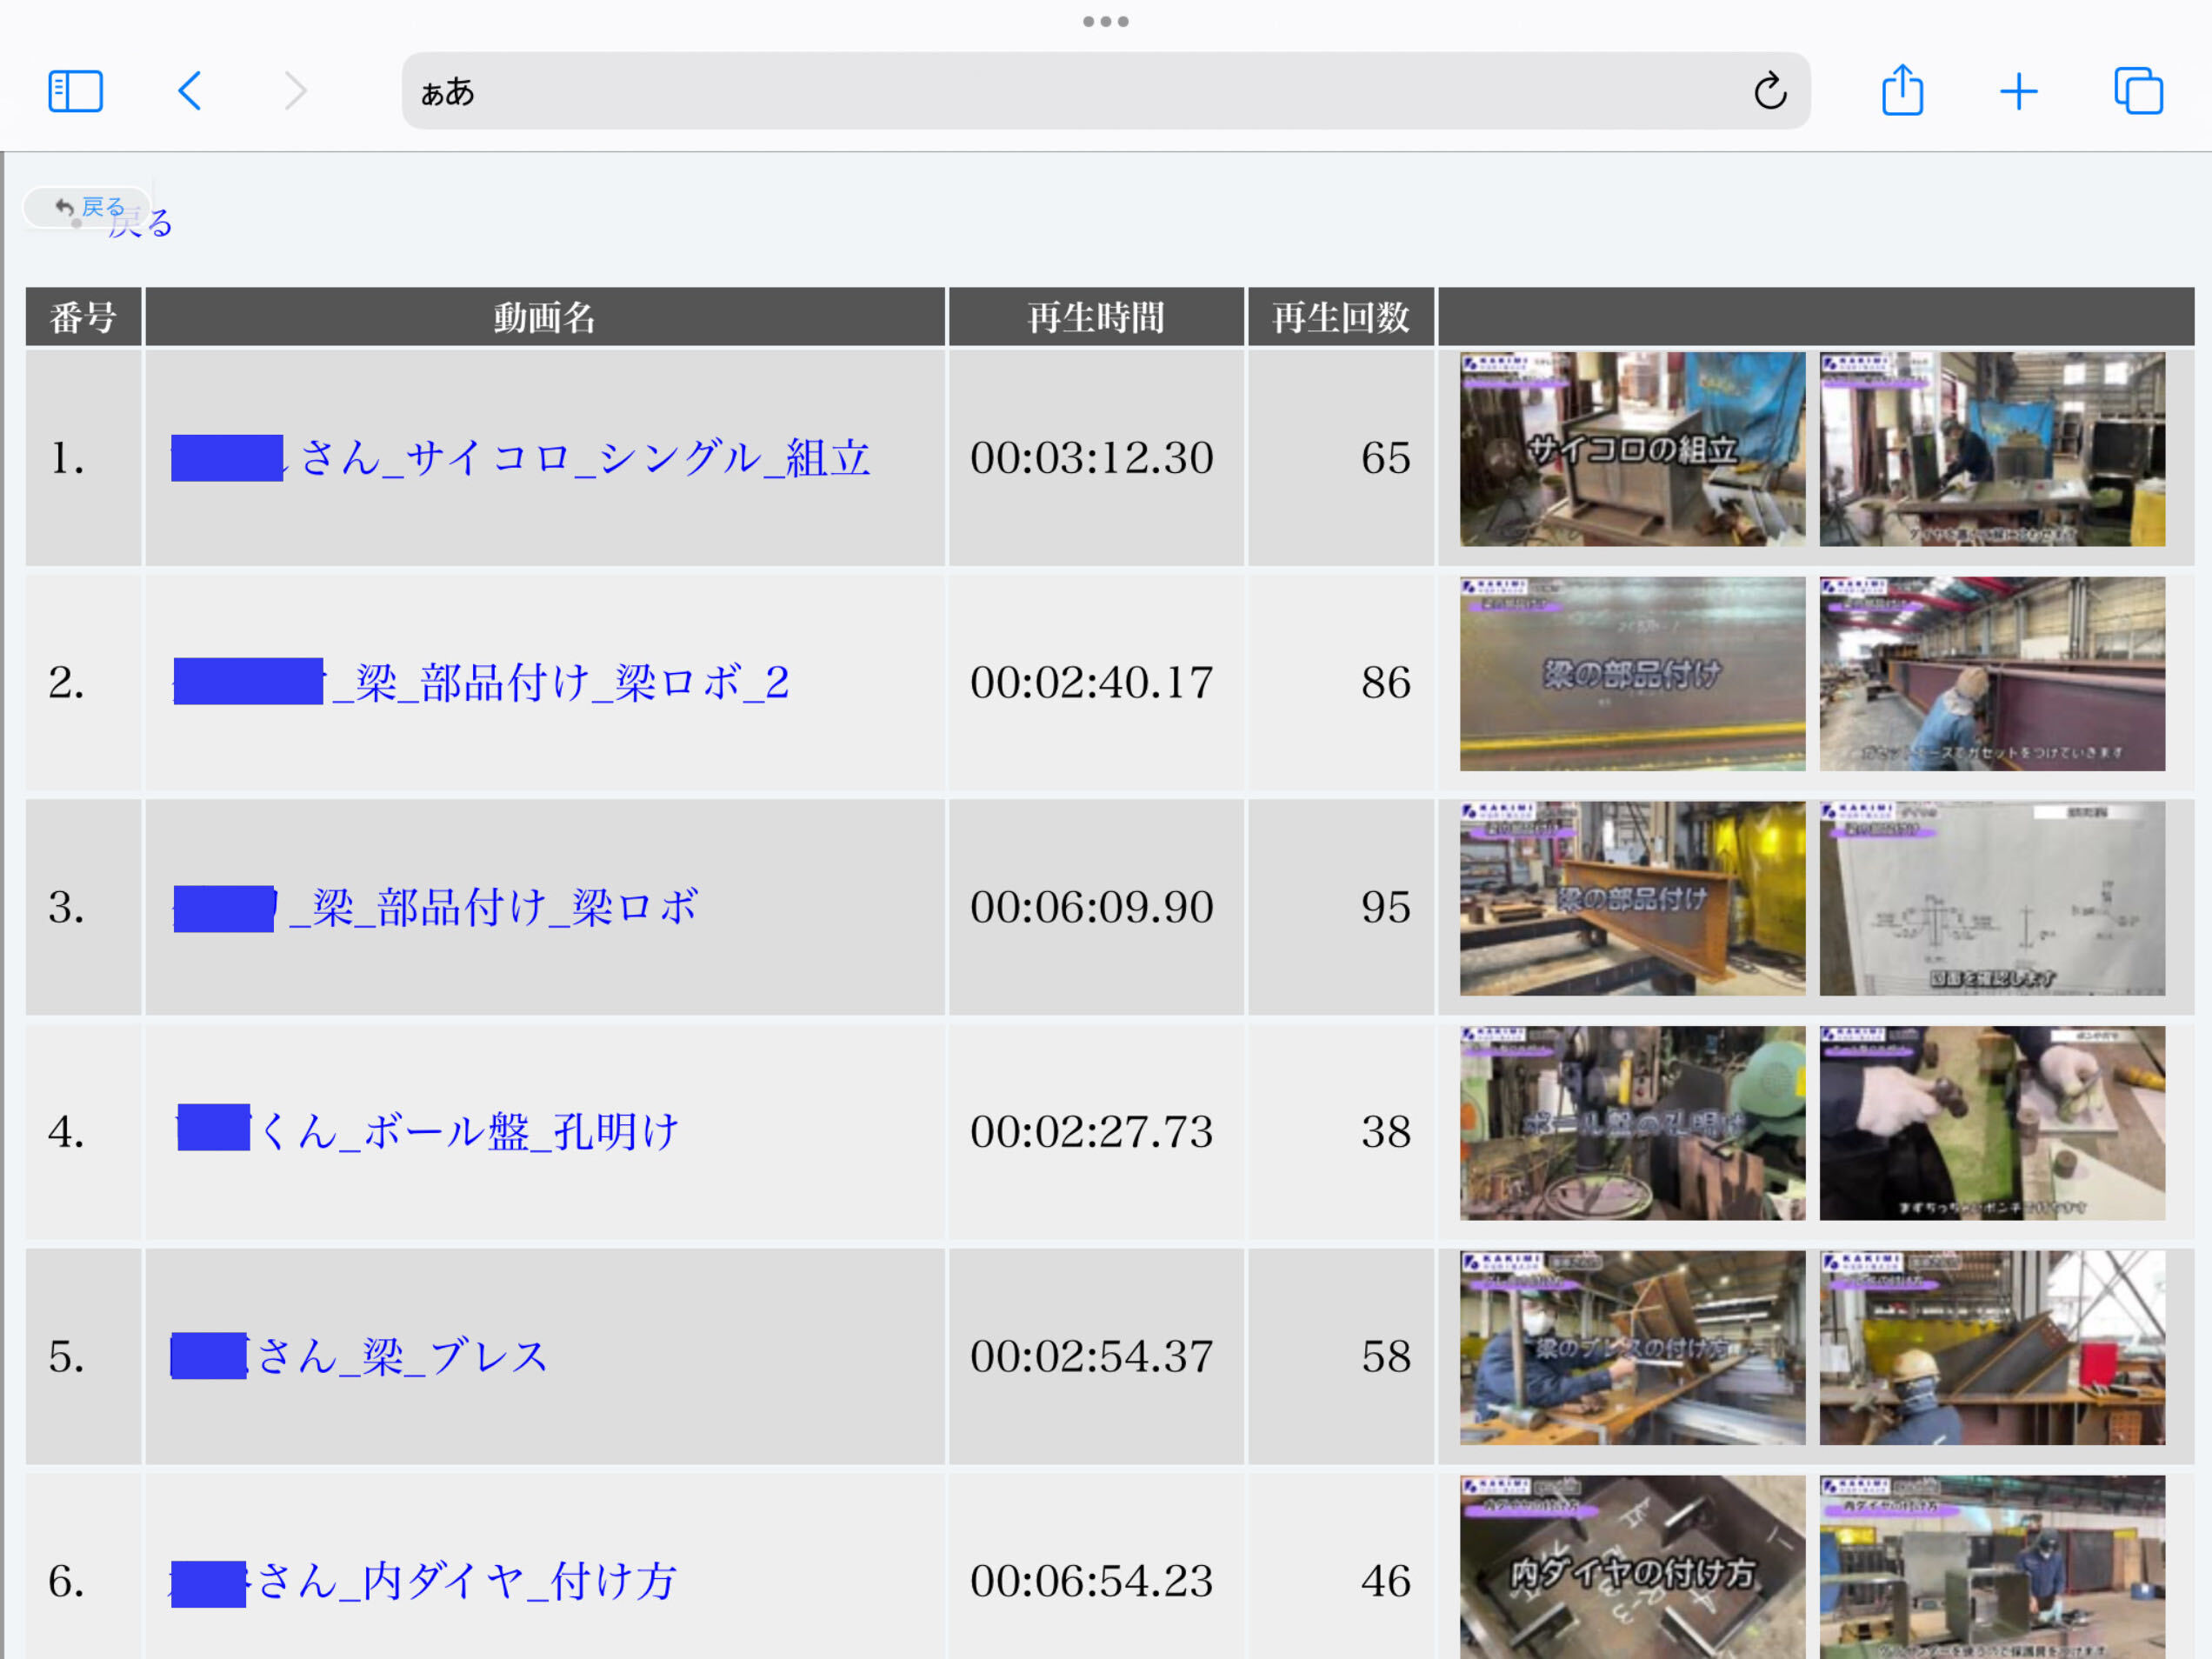Image resolution: width=2212 pixels, height=1659 pixels.
Task: Go back with the browser back arrow
Action: click(x=189, y=91)
